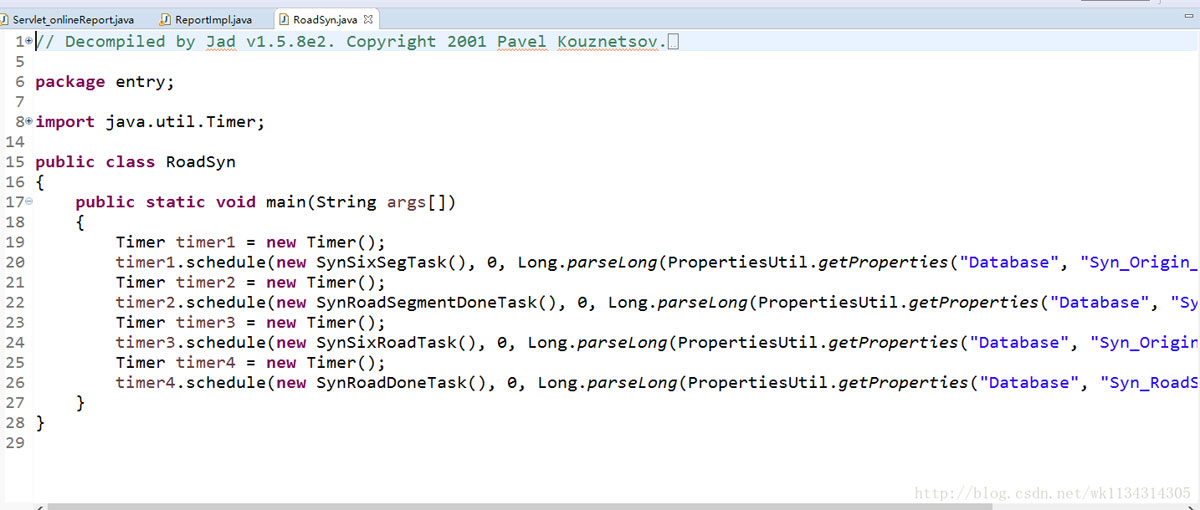Click 'Timer timer3 = new Timer();' line
Viewport: 1200px width, 510px height.
[250, 322]
